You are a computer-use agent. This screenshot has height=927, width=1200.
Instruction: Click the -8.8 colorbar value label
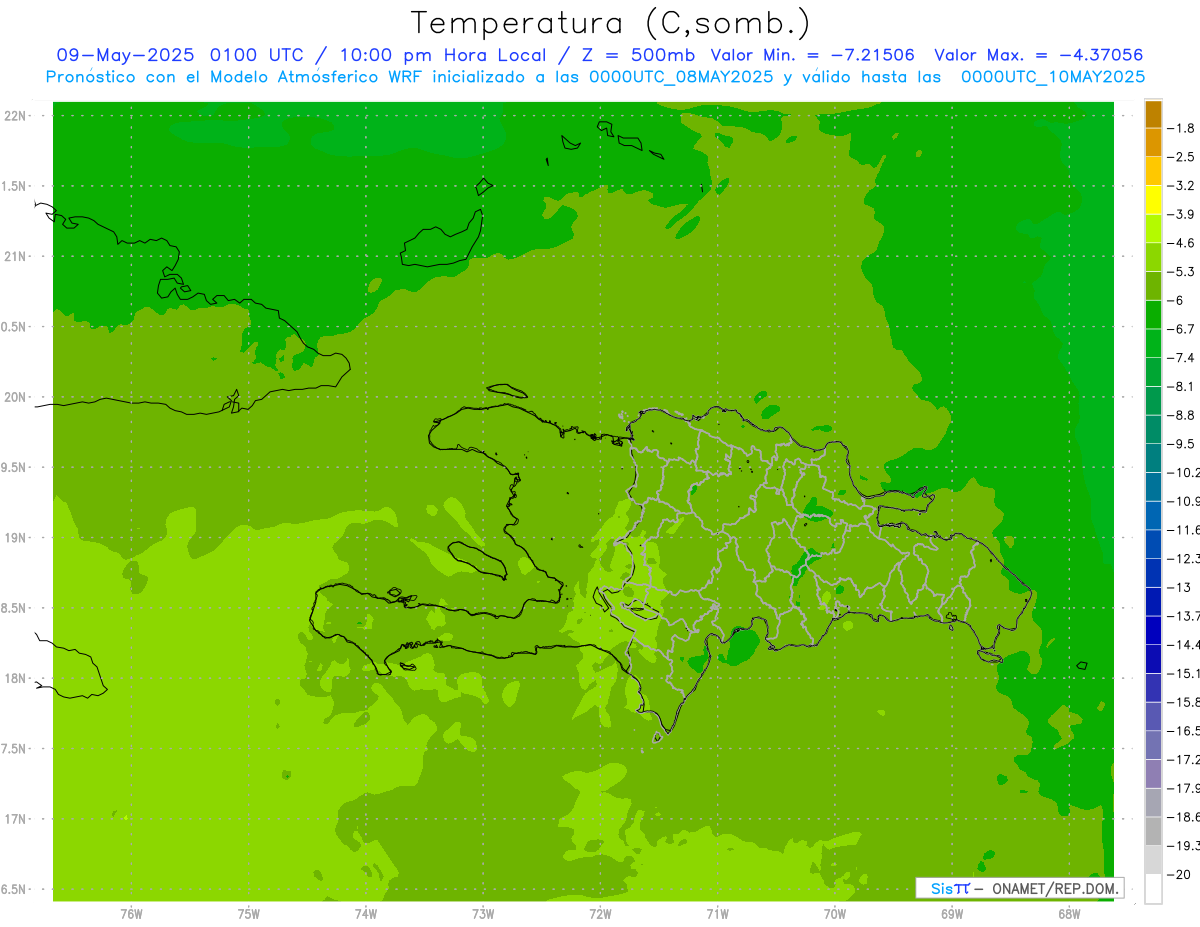(1181, 415)
